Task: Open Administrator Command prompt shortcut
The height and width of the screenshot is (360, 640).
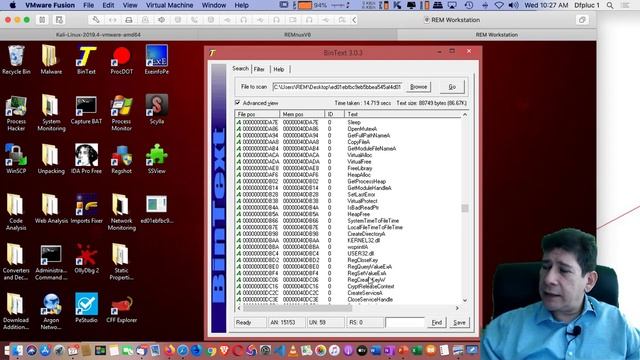Action: pos(51,262)
